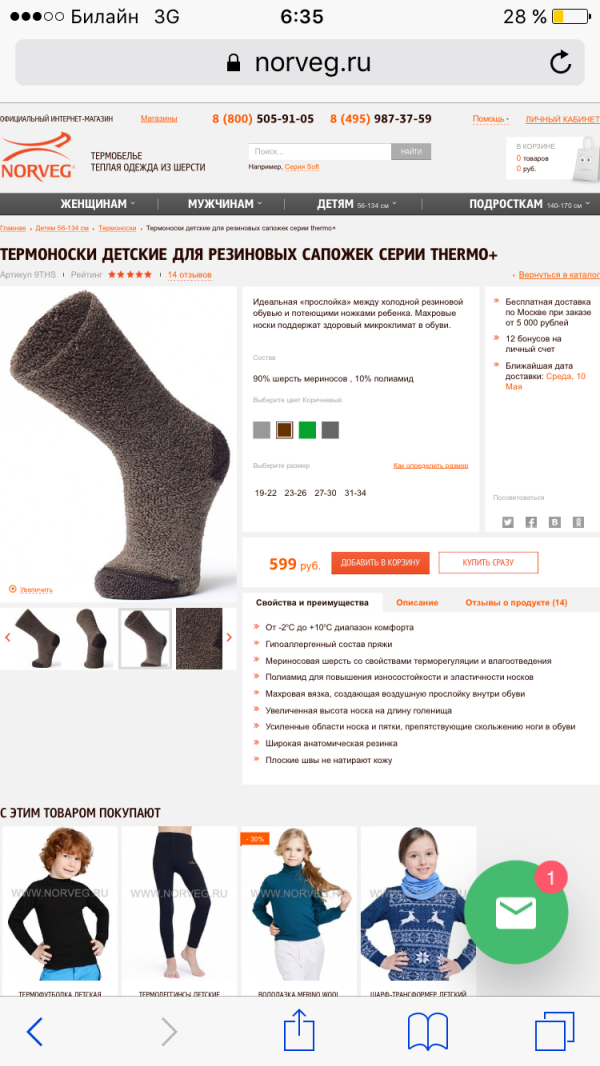The width and height of the screenshot is (600, 1066).
Task: Select size 23-26
Action: pyautogui.click(x=296, y=493)
